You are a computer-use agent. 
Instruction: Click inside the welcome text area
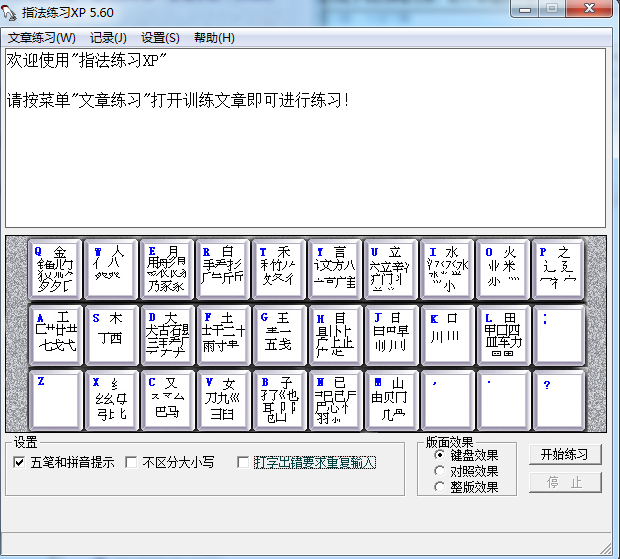click(305, 150)
